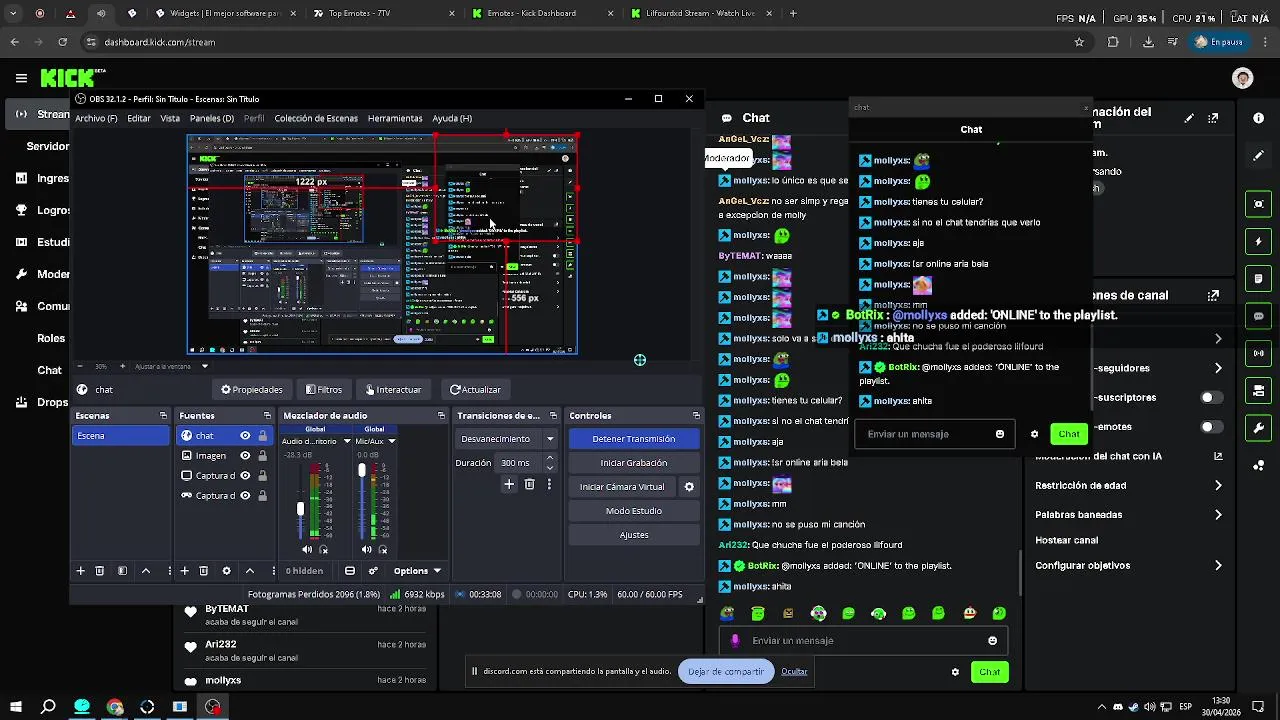This screenshot has height=720, width=1280.
Task: Open Herramientas menu in OBS
Action: coord(395,118)
